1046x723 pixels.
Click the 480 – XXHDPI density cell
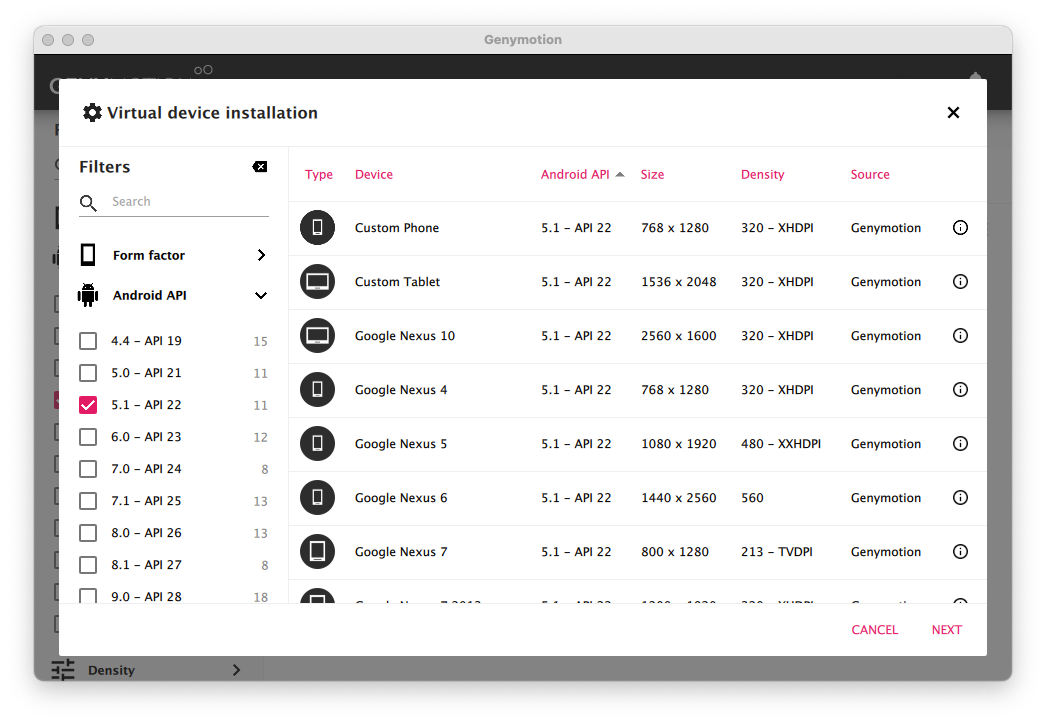tap(780, 444)
